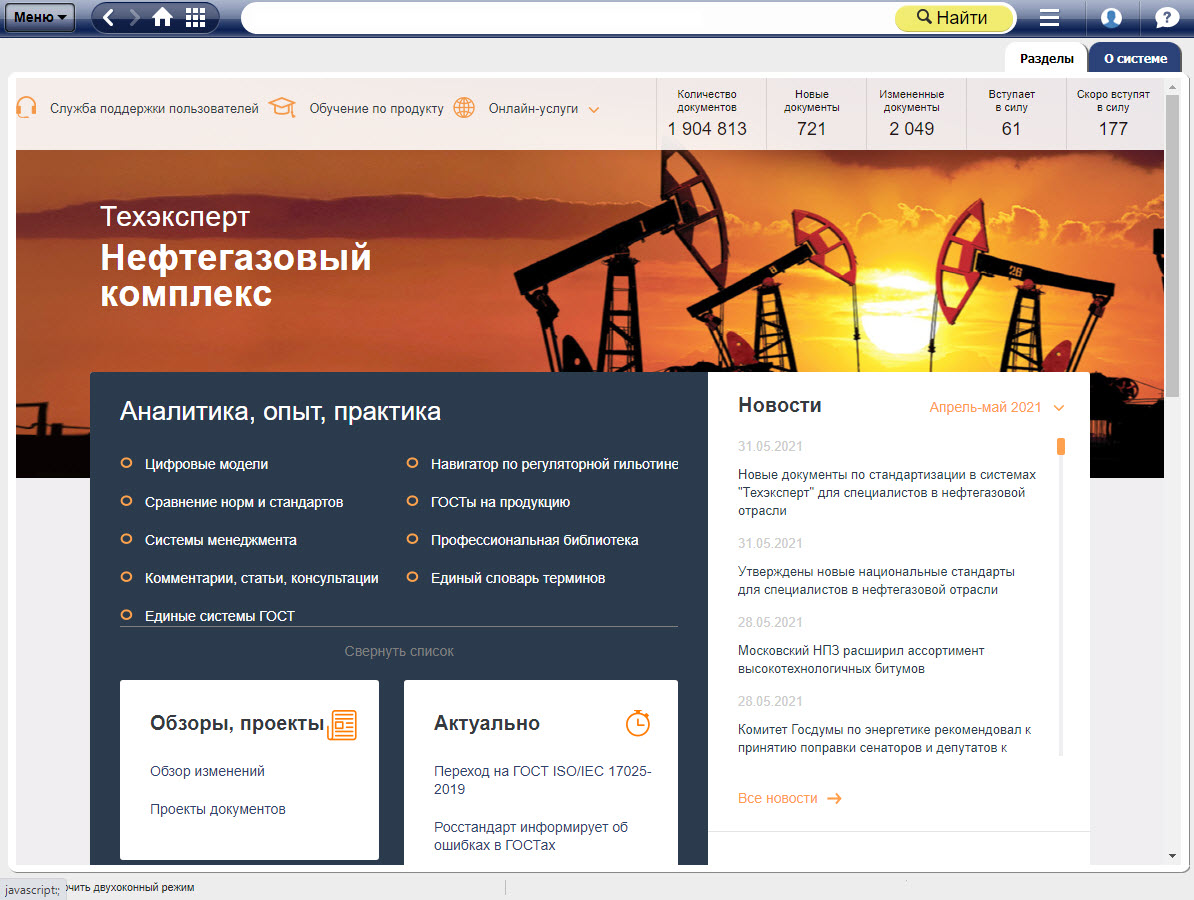Click the Аналитика, опыт, практика heading
1194x900 pixels.
280,411
